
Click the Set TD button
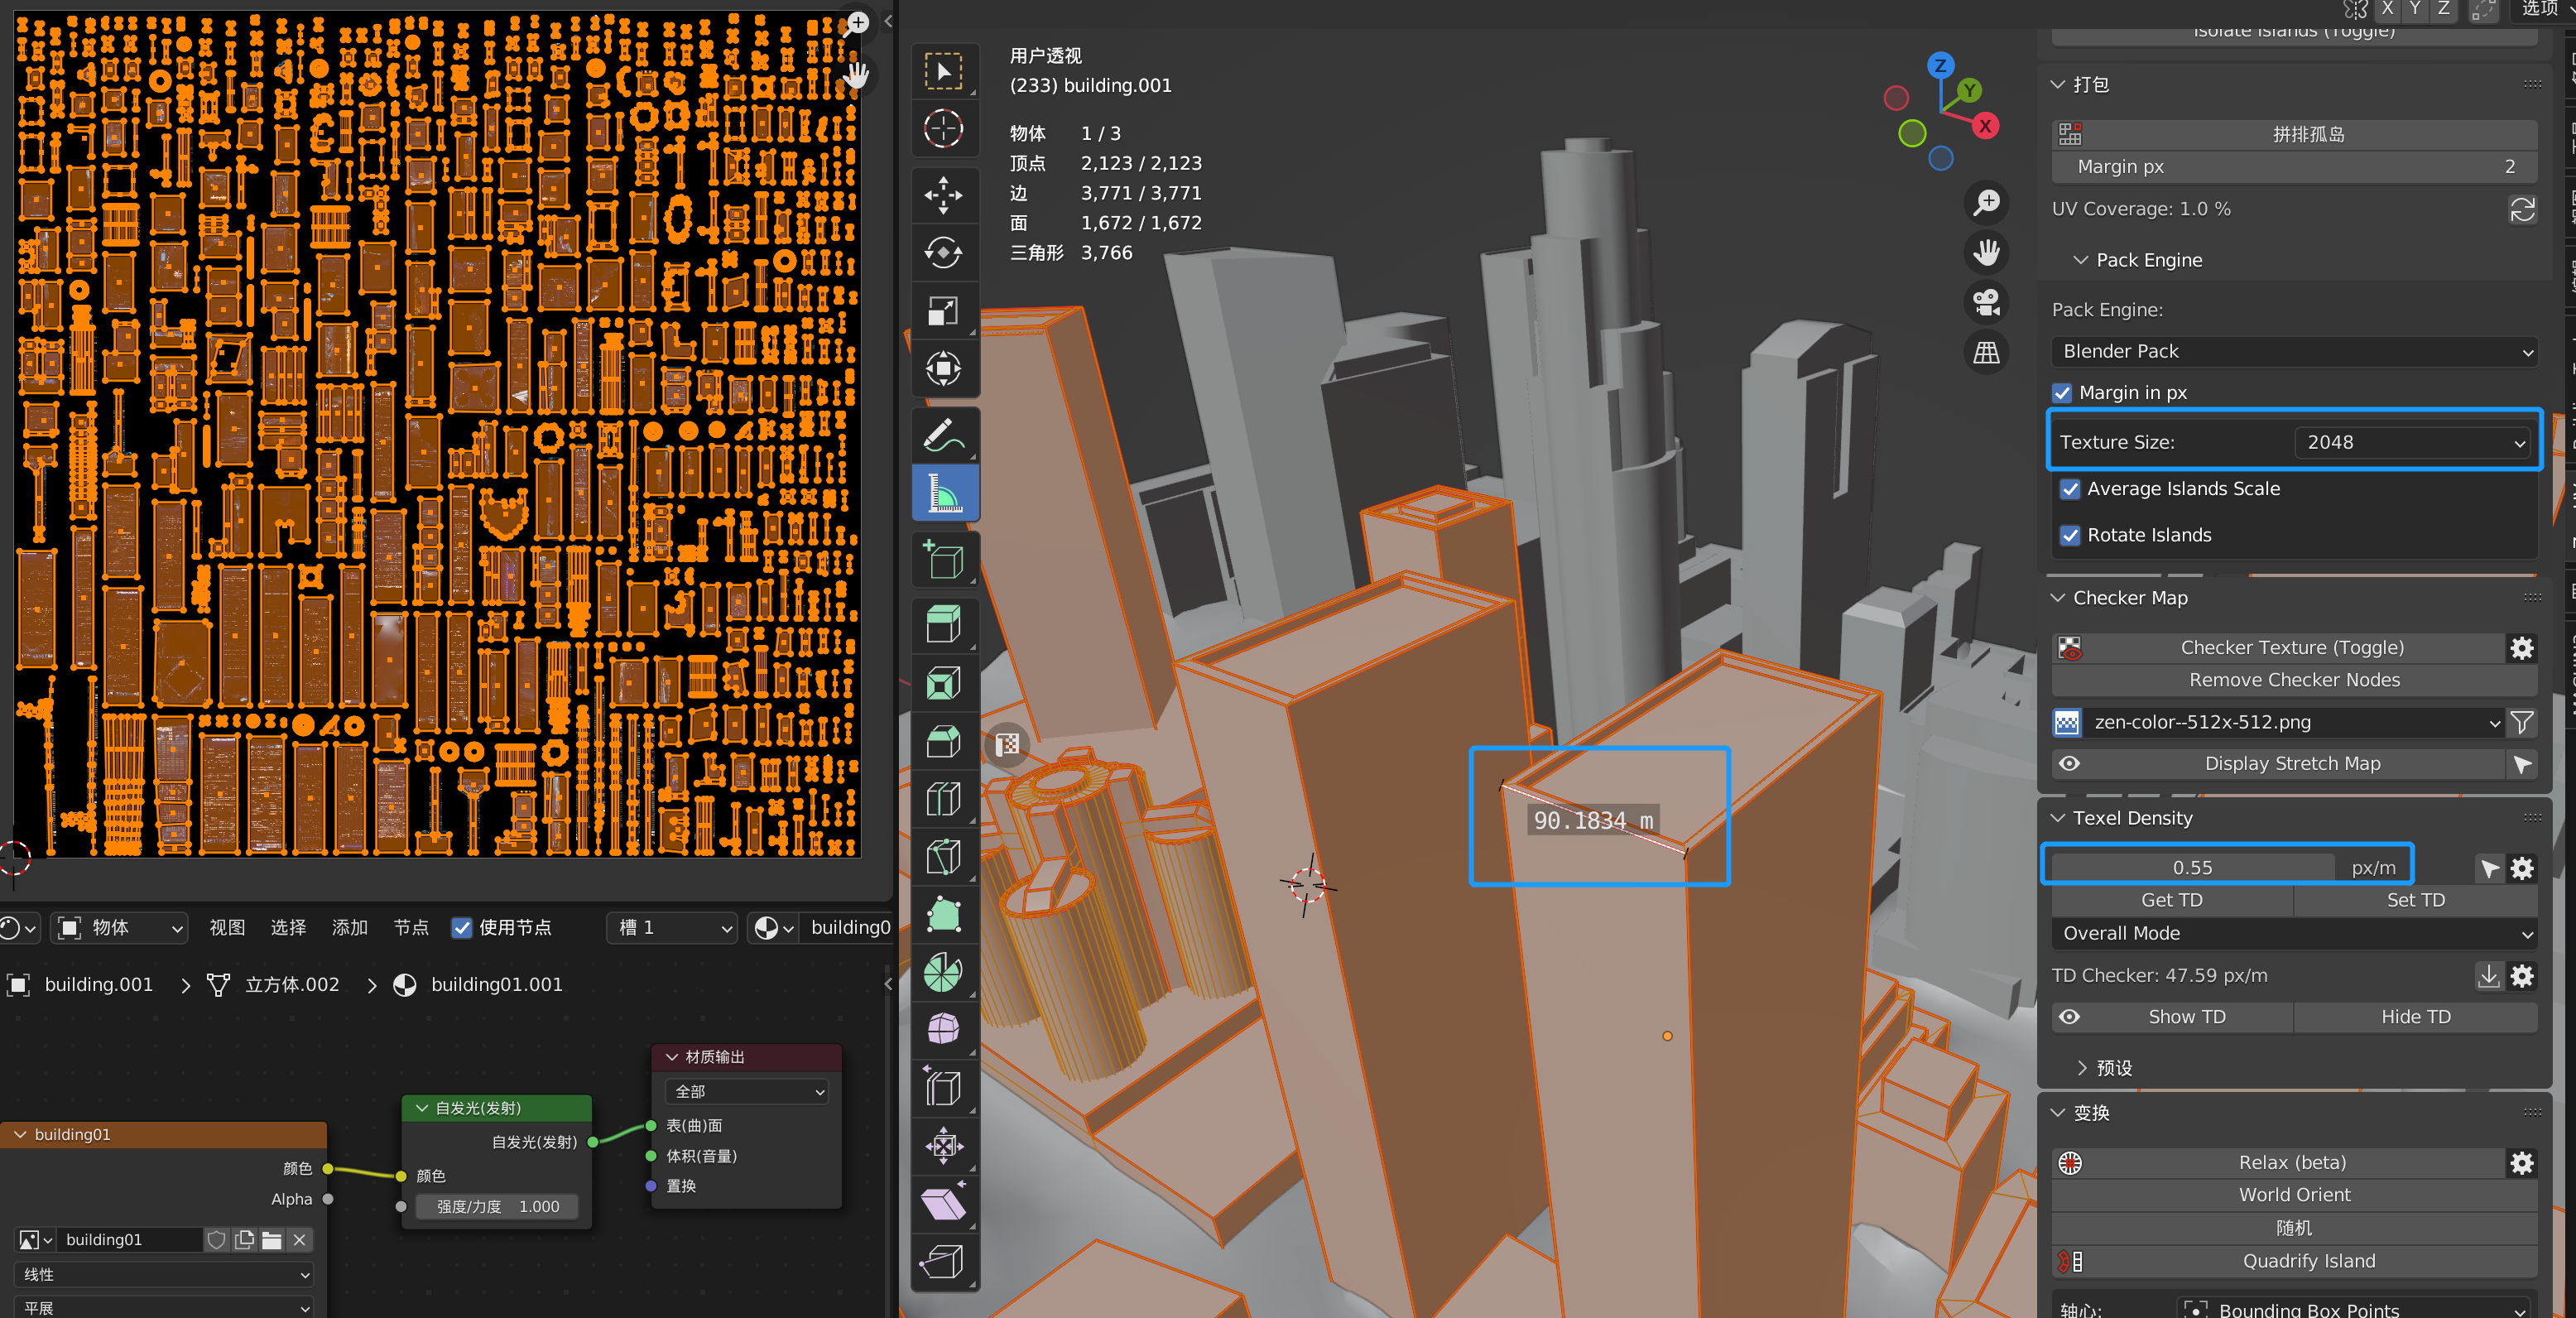pyautogui.click(x=2415, y=900)
